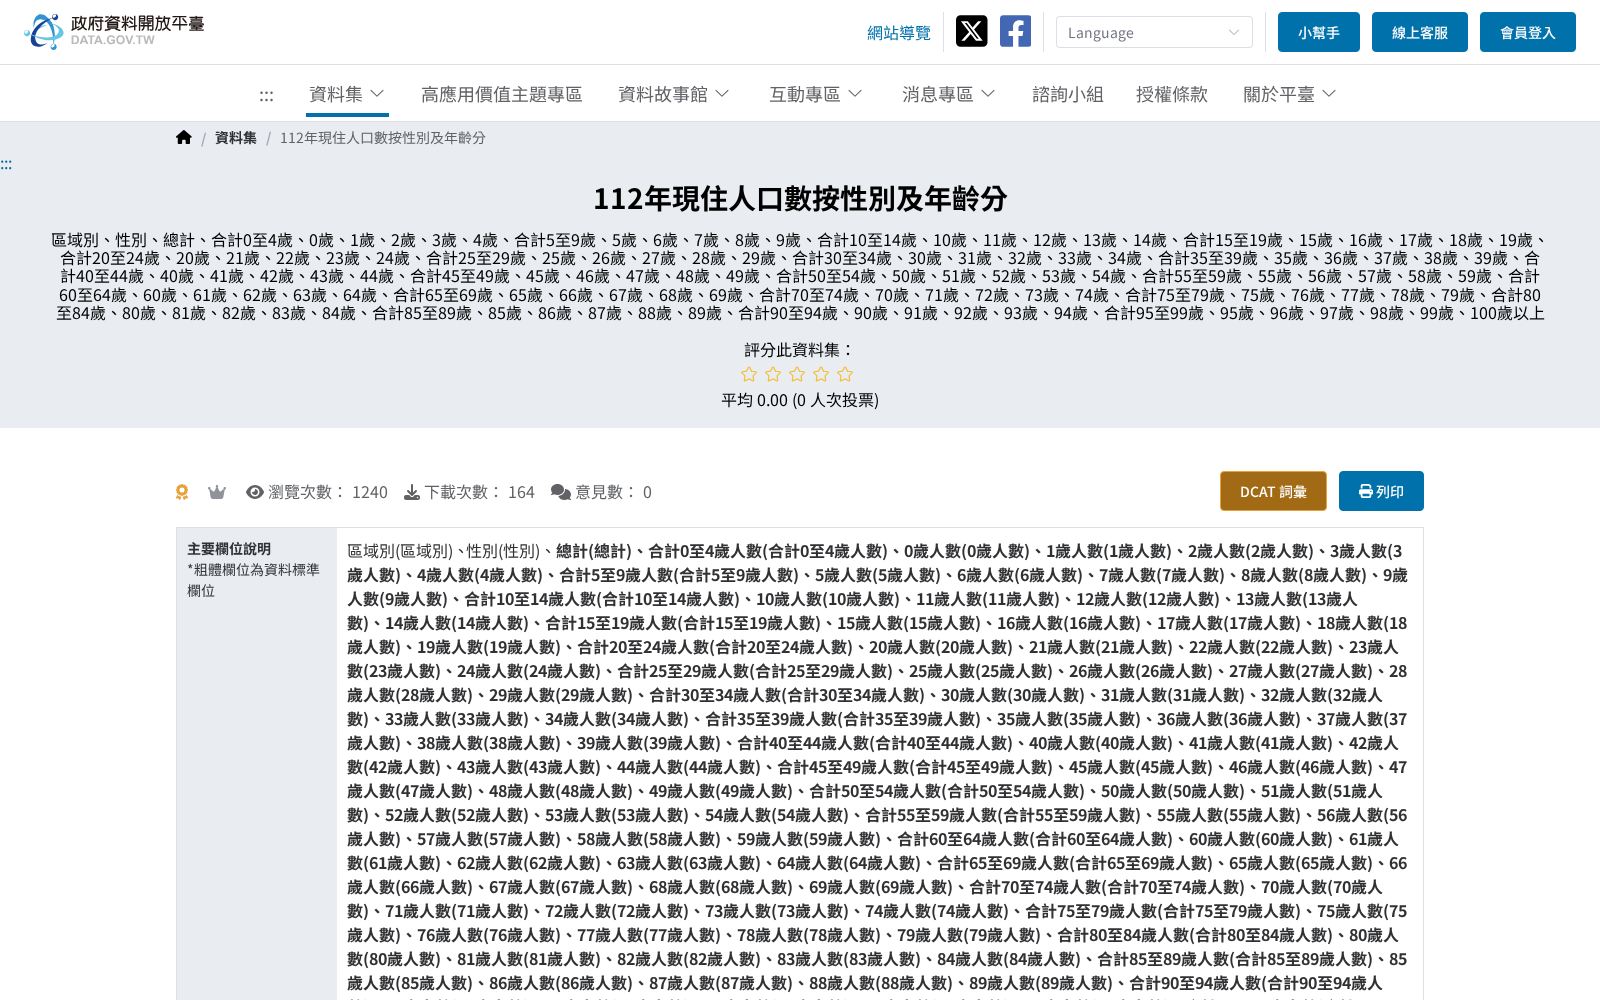Click the page title 112年現住人口數按性別及年齡分
Screen dimensions: 1600x1000
pyautogui.click(x=800, y=199)
